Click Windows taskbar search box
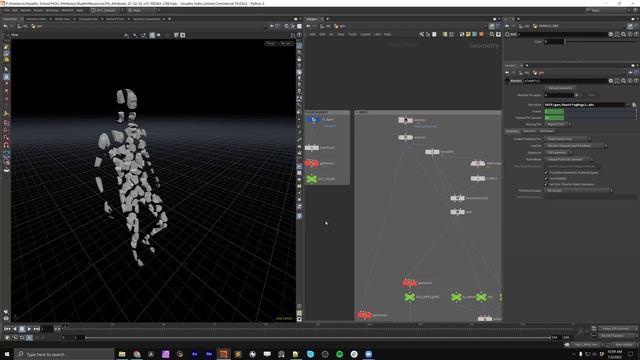640x360 pixels. click(64, 354)
